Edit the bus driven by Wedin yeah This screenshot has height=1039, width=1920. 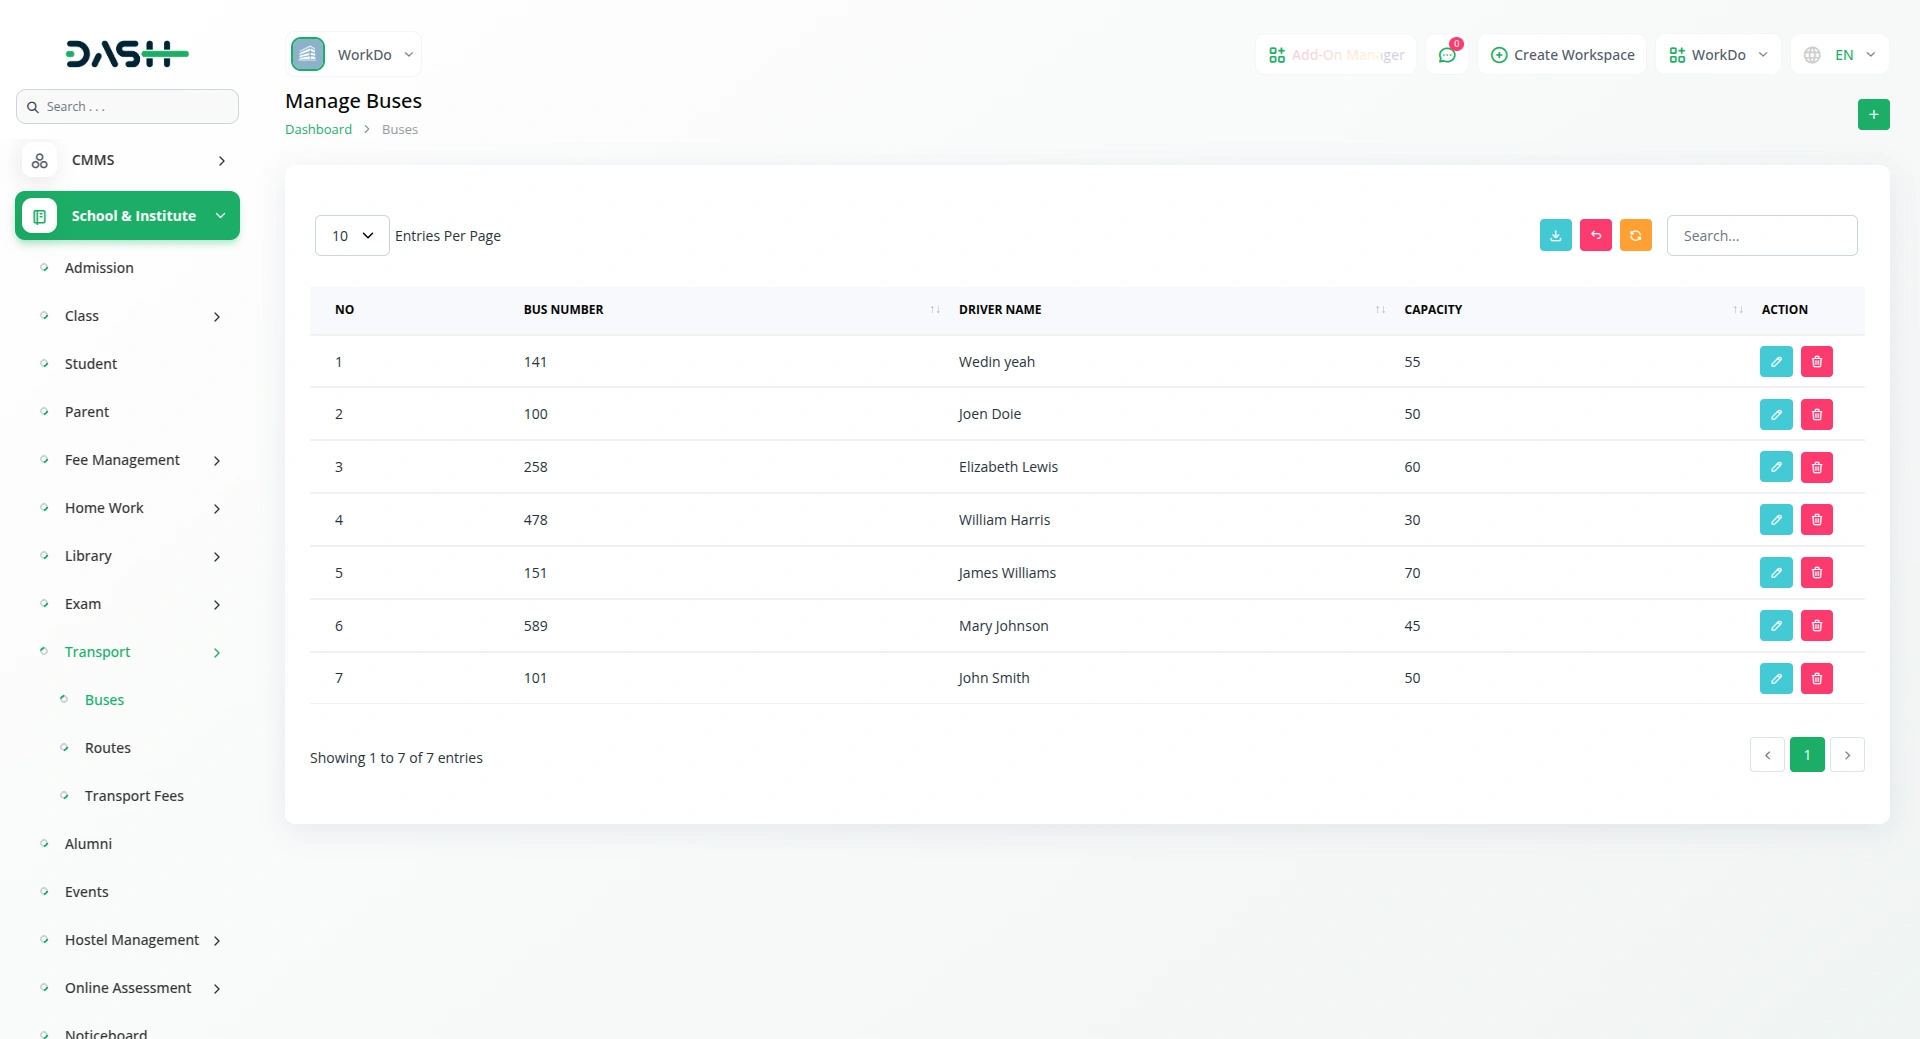point(1775,362)
